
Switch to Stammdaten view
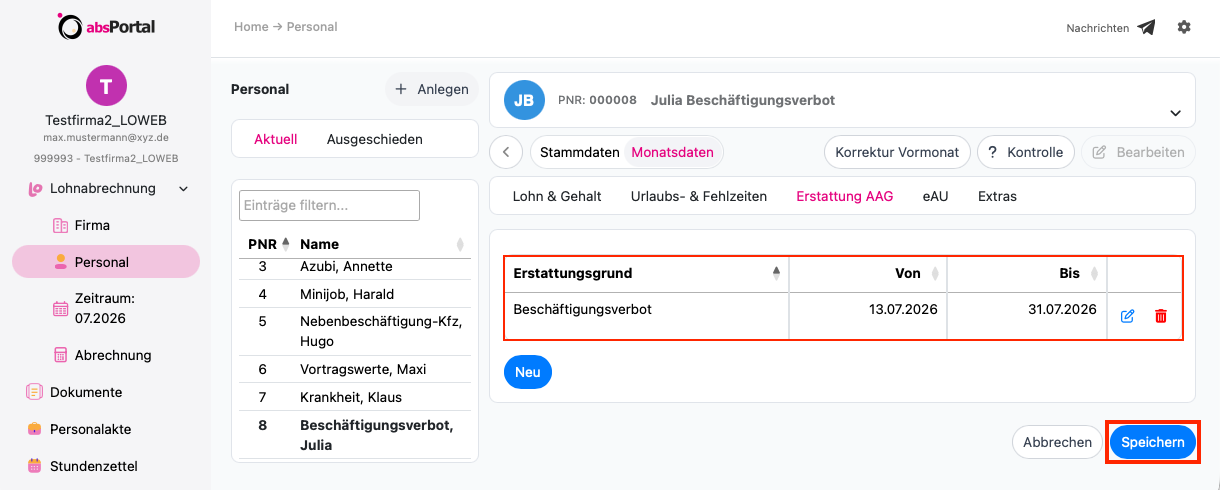(x=579, y=153)
